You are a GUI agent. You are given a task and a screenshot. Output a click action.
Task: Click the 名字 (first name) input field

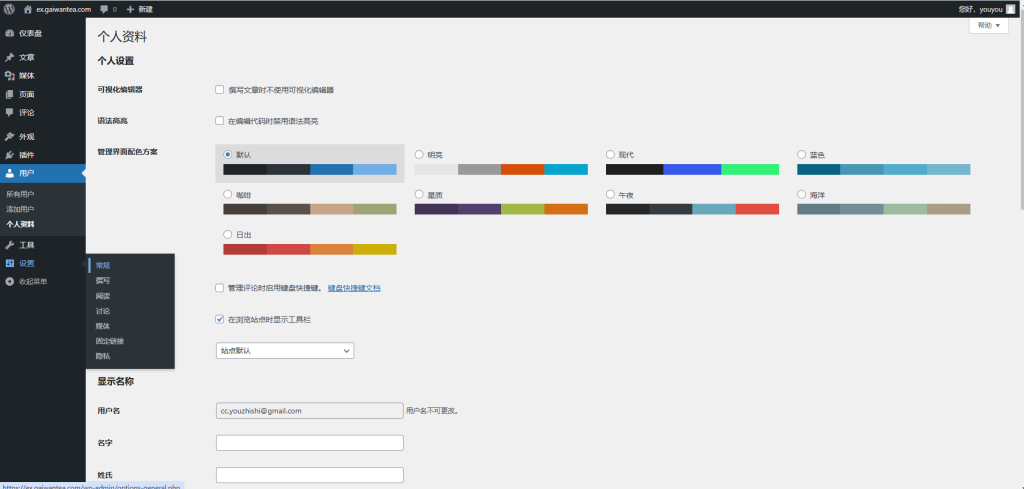point(309,443)
